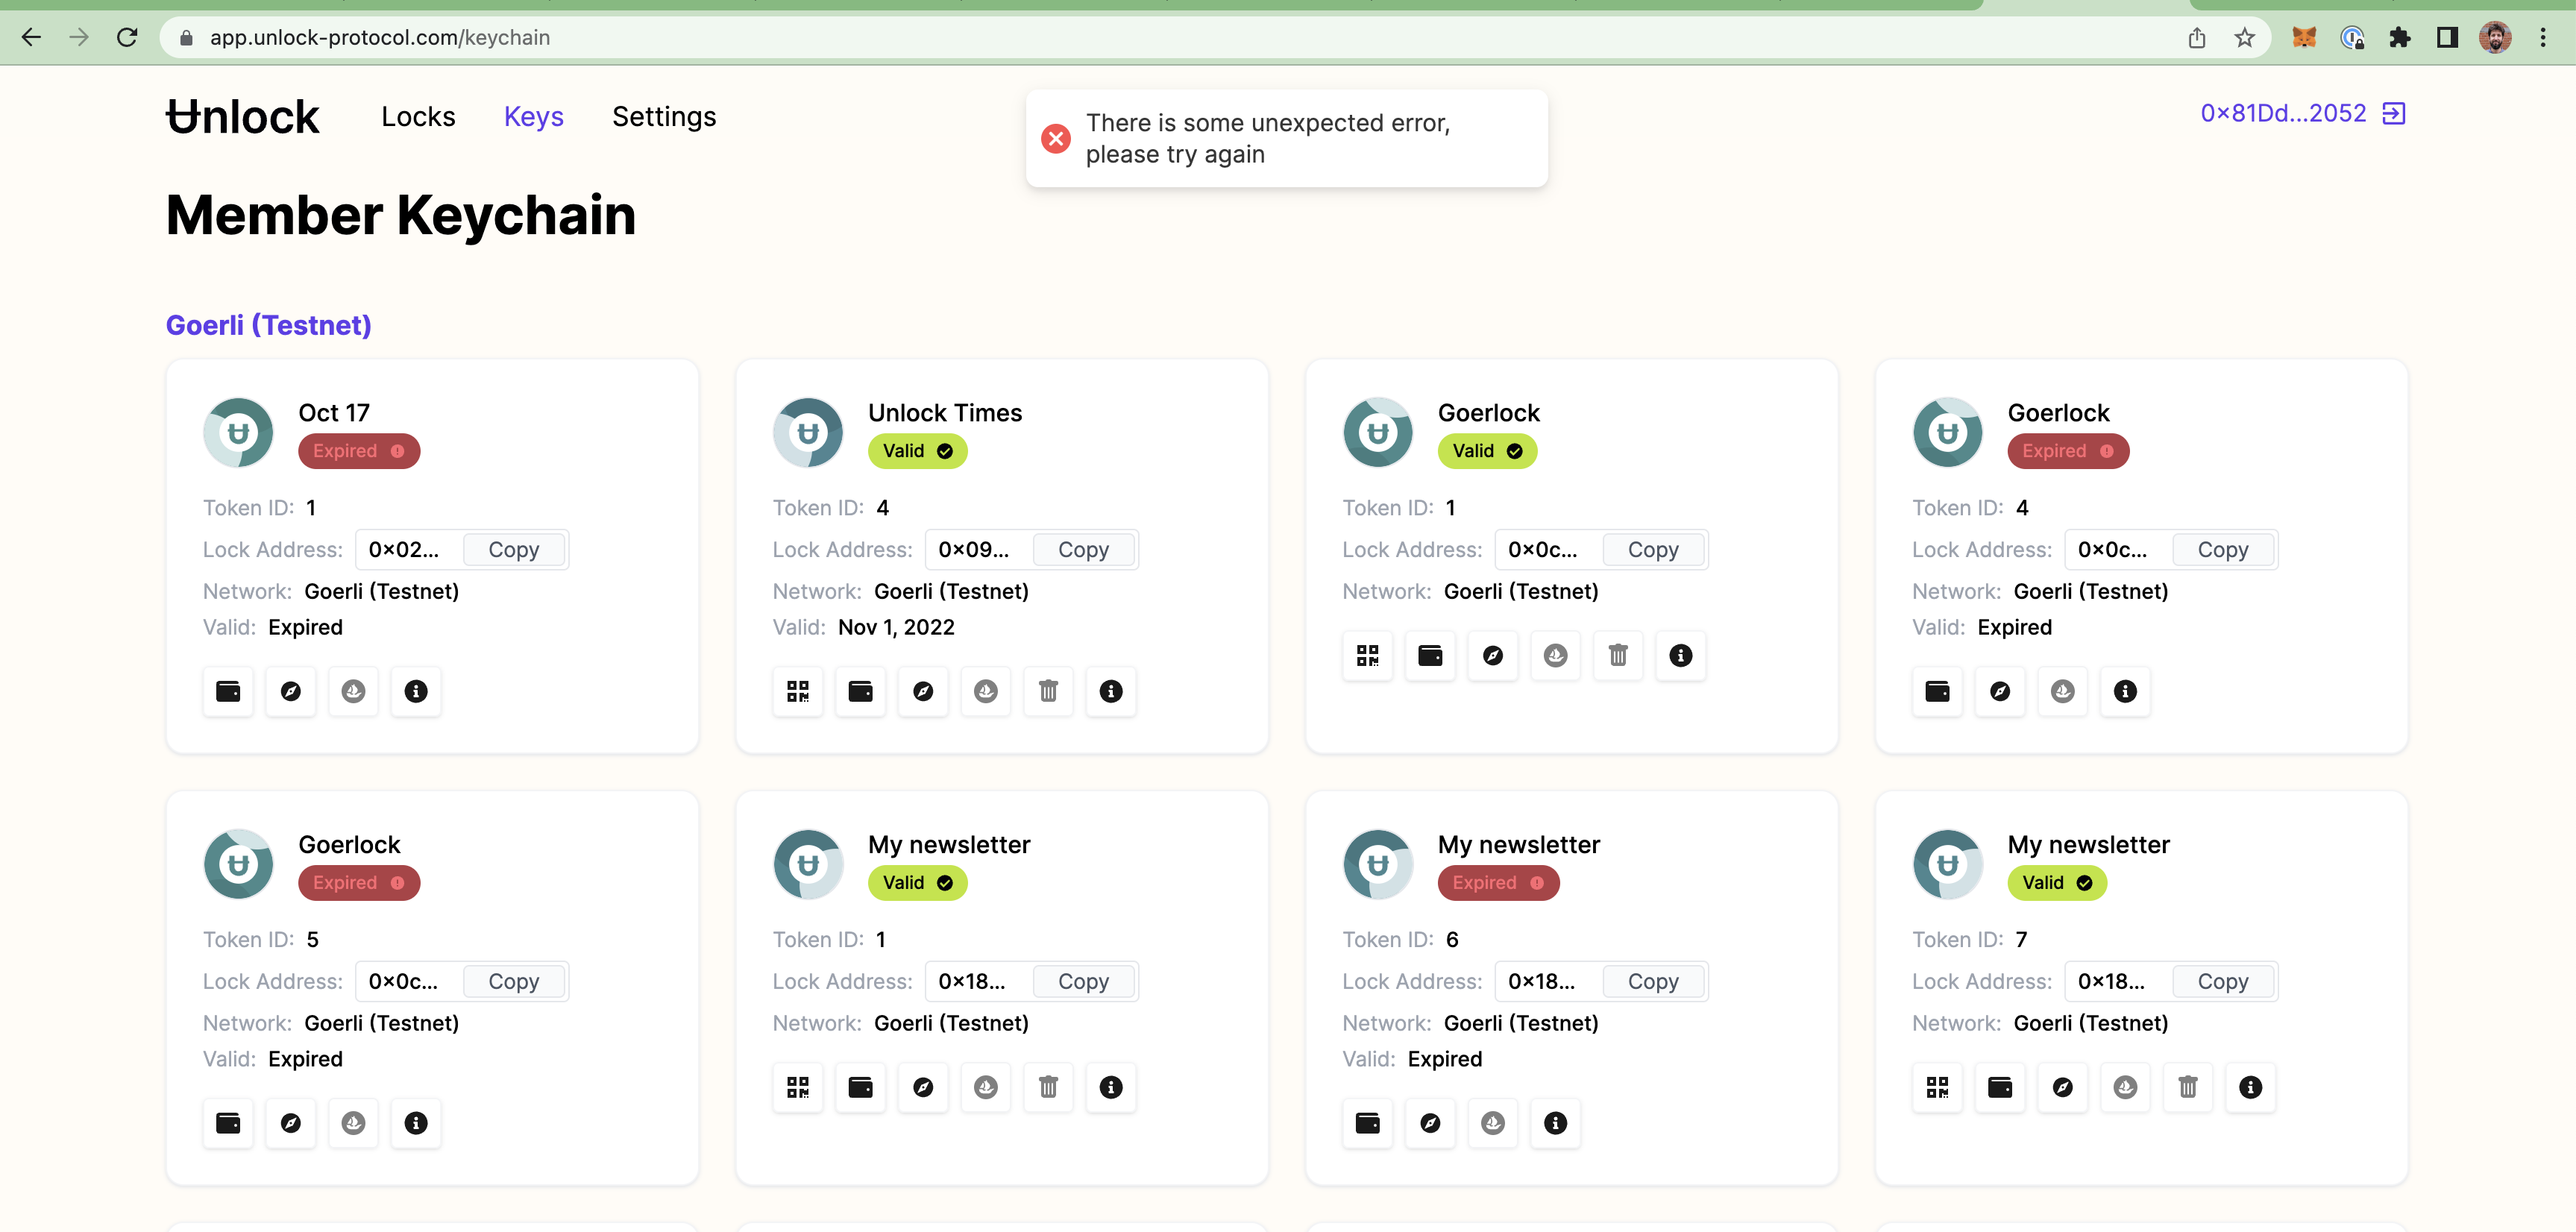Dismiss the red error icon notification
Image resolution: width=2576 pixels, height=1232 pixels.
pos(1055,138)
